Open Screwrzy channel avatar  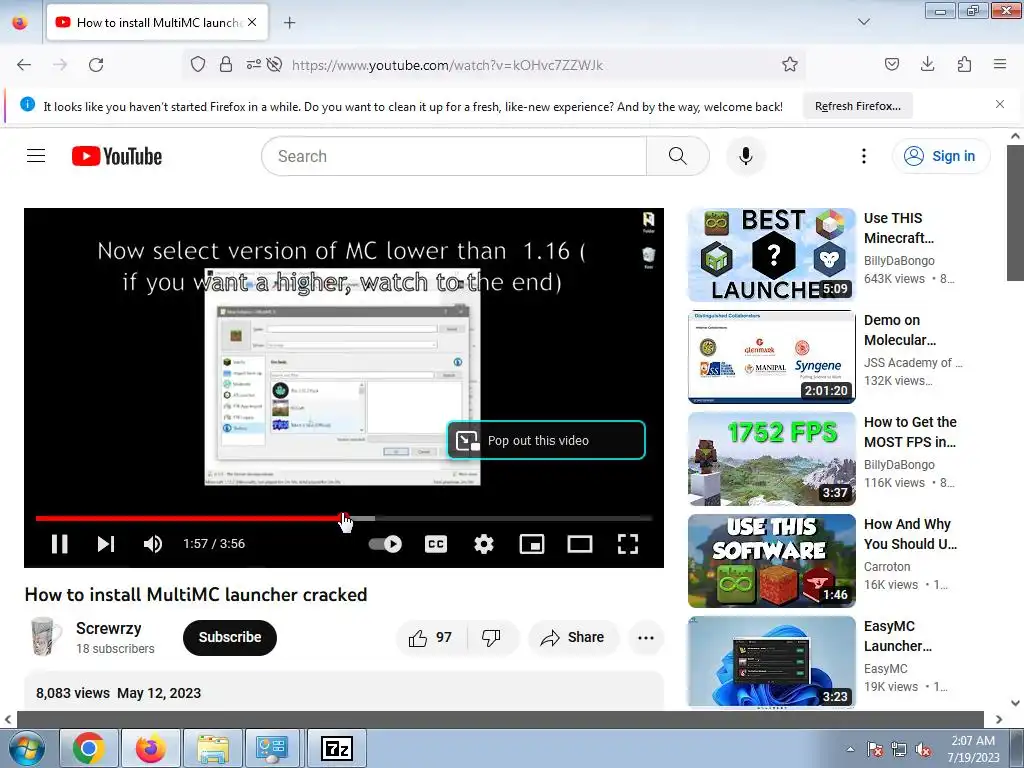[45, 637]
